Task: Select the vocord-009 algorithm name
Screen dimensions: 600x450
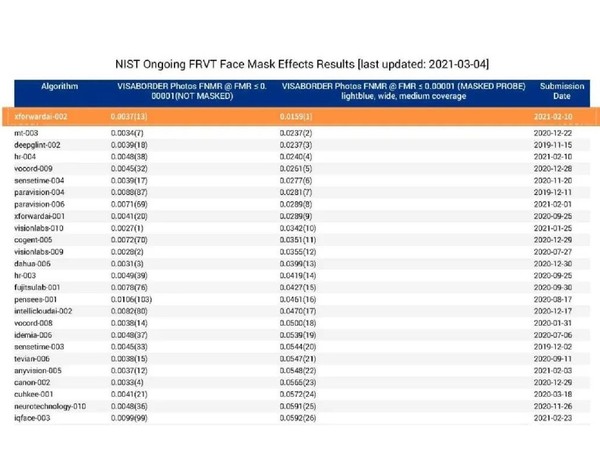Action: point(33,168)
